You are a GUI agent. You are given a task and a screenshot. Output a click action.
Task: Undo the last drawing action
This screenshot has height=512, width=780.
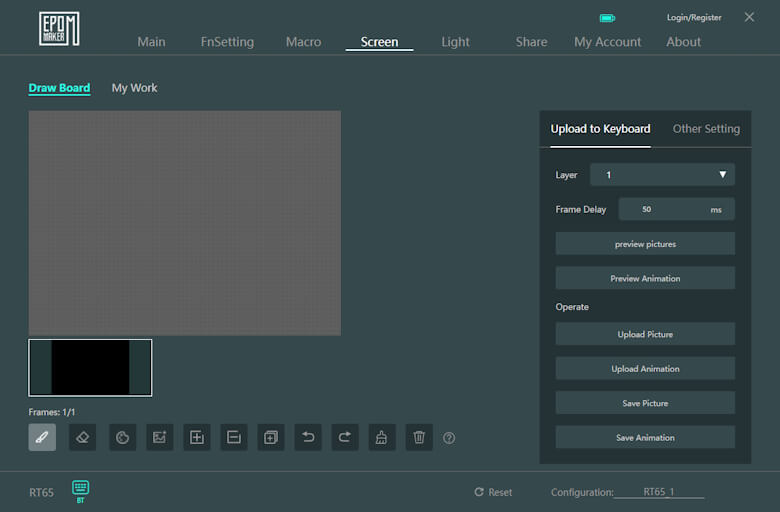pos(308,437)
